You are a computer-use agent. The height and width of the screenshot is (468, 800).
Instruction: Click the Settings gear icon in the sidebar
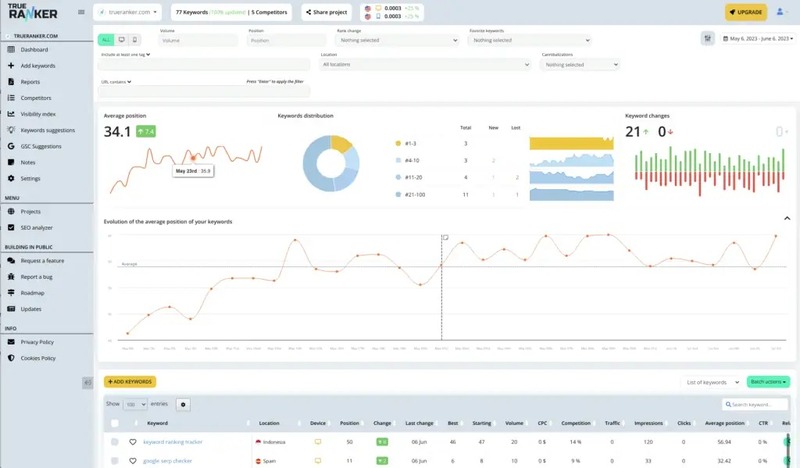[11, 178]
